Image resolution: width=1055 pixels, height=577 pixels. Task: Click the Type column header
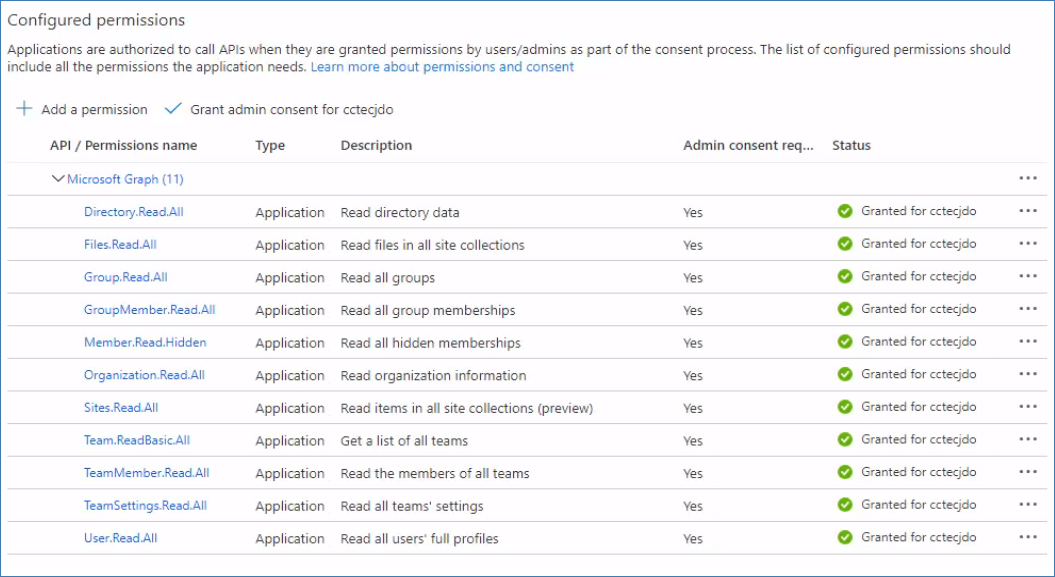[270, 145]
